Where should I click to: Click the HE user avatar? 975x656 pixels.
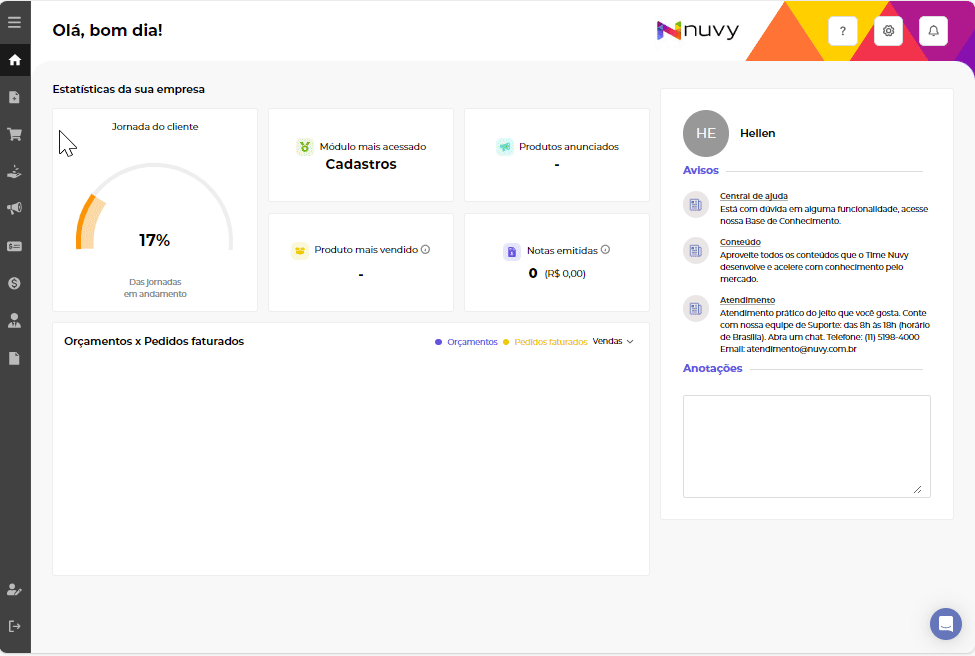tap(706, 133)
